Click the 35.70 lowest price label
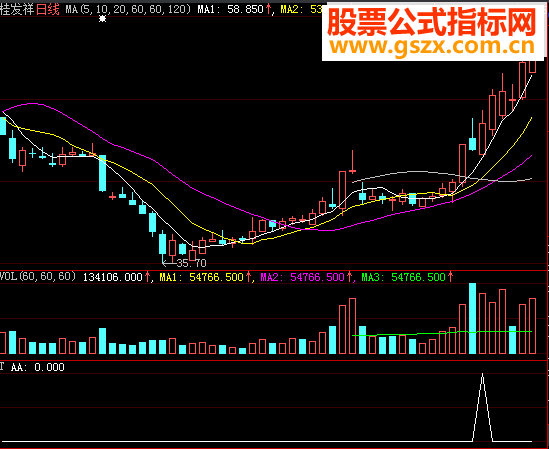Viewport: 549px width, 449px height. [x=191, y=263]
